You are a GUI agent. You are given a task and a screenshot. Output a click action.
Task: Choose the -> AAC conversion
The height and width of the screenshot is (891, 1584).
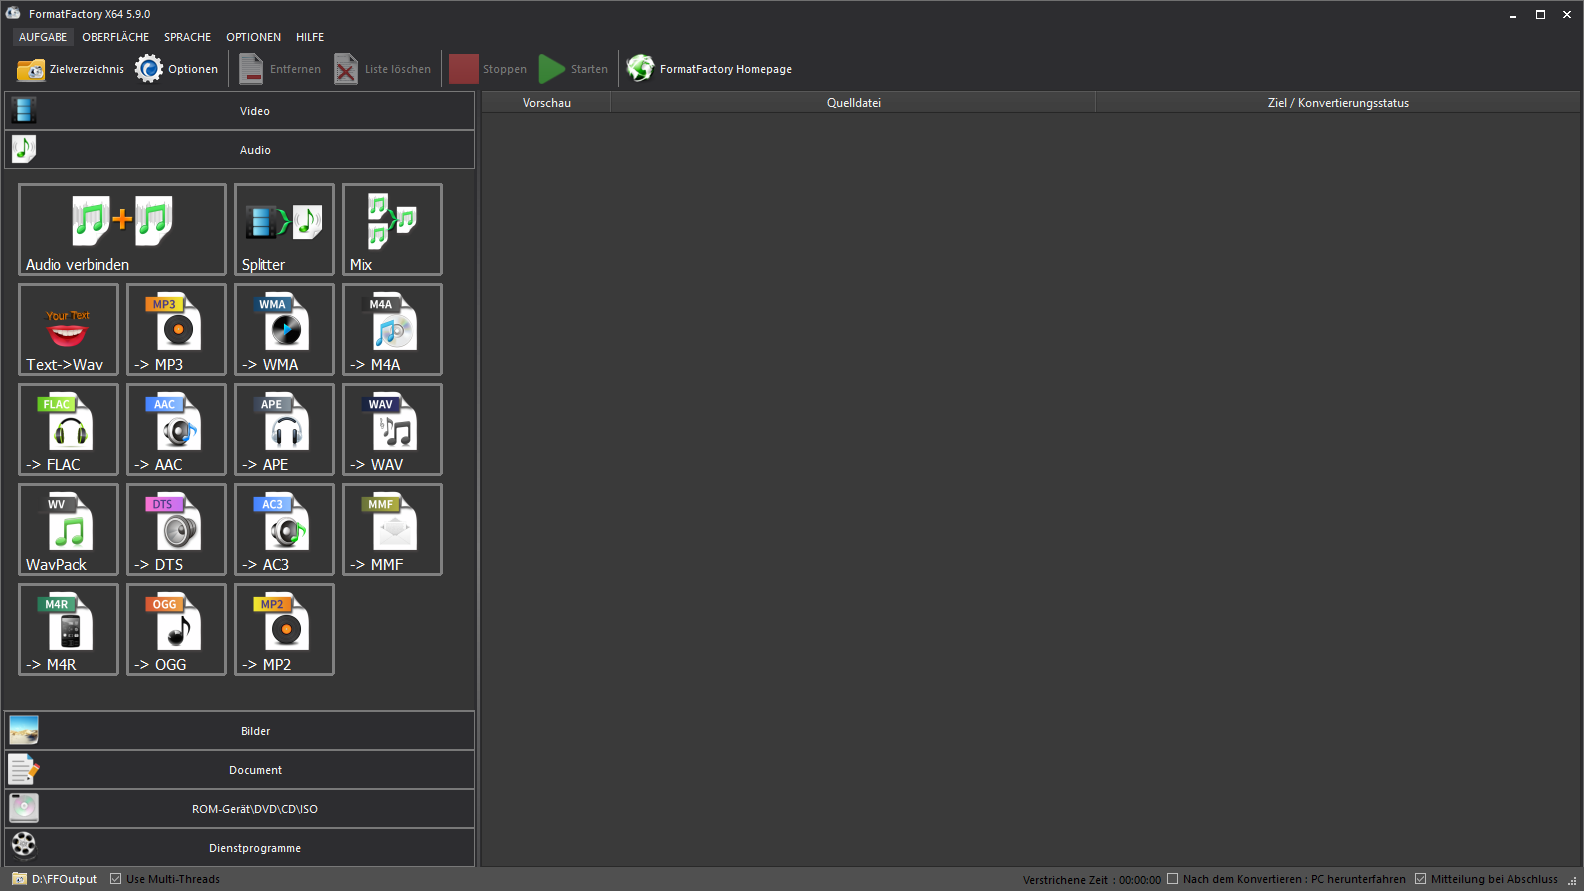[176, 429]
